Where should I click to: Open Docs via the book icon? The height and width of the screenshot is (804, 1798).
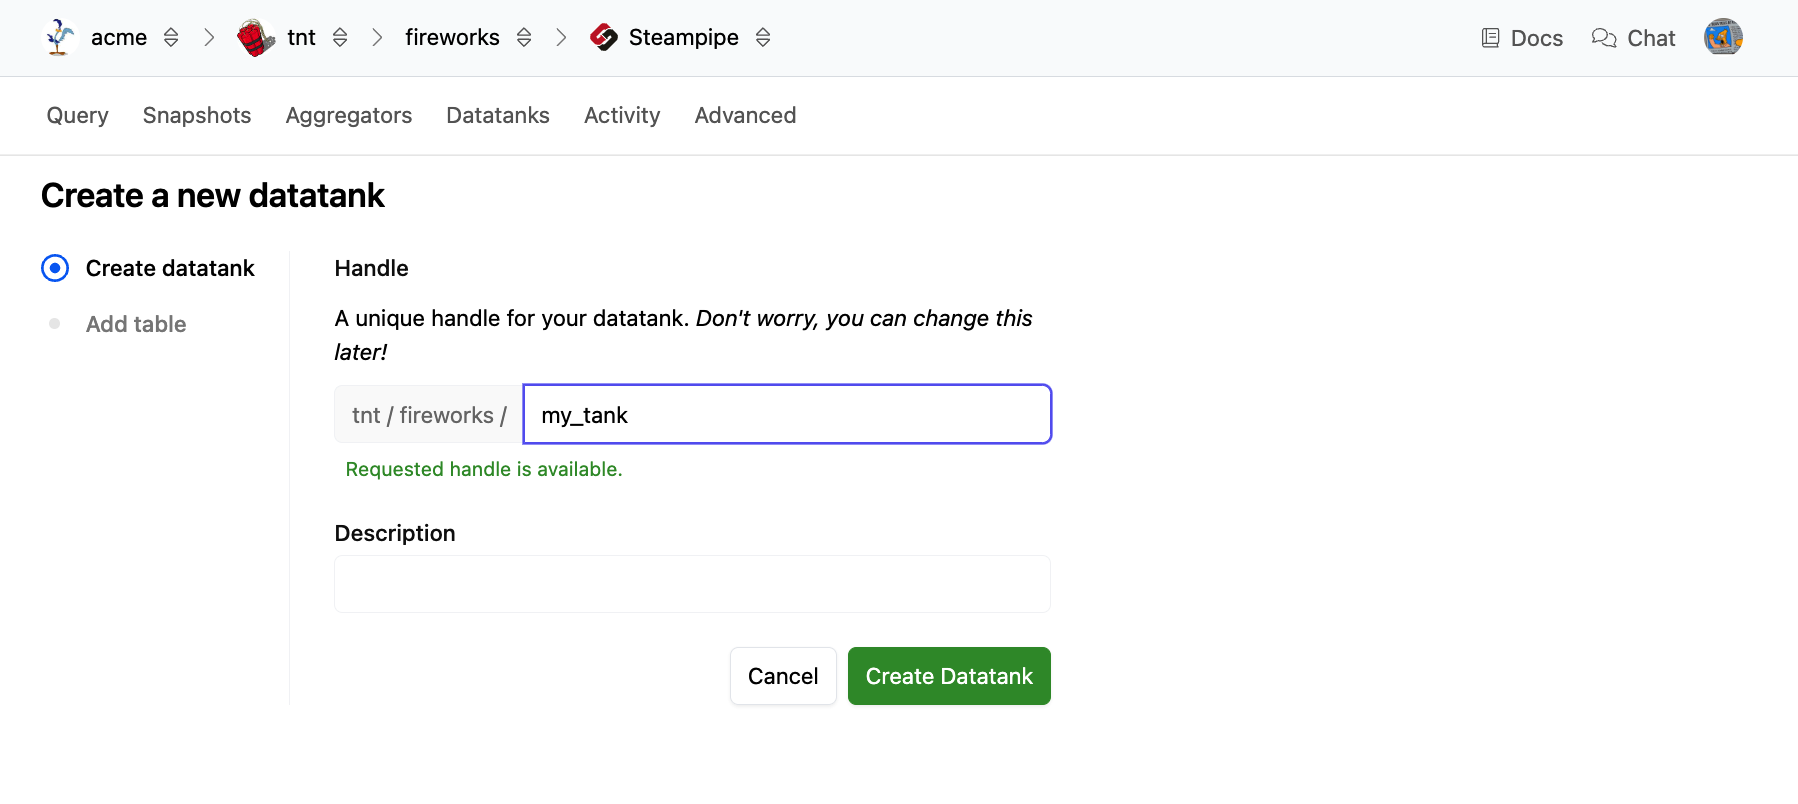1490,38
